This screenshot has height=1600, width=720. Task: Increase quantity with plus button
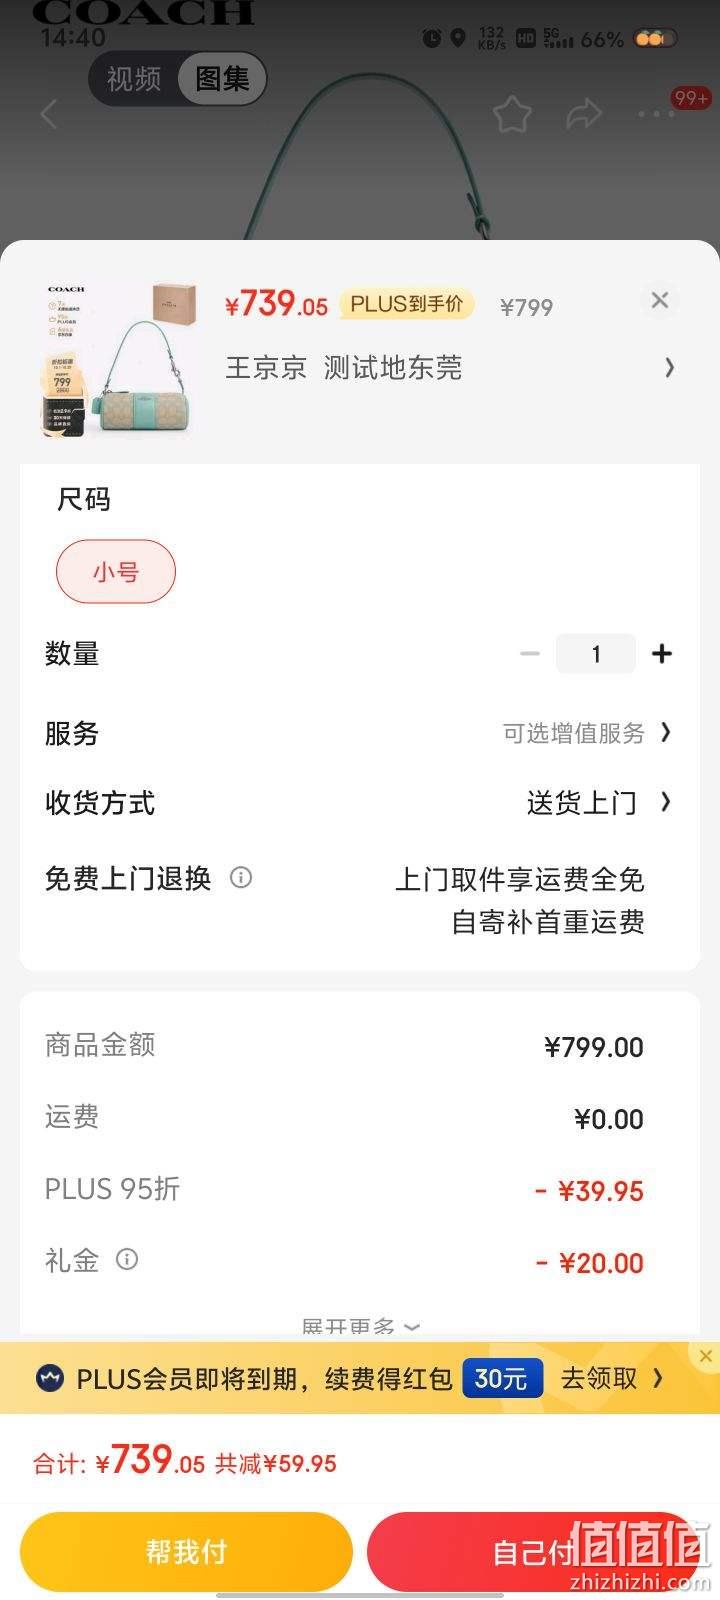tap(662, 654)
